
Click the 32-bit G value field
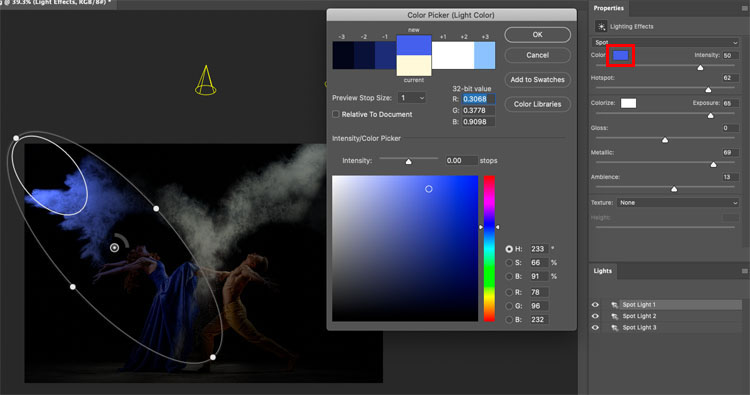[478, 110]
